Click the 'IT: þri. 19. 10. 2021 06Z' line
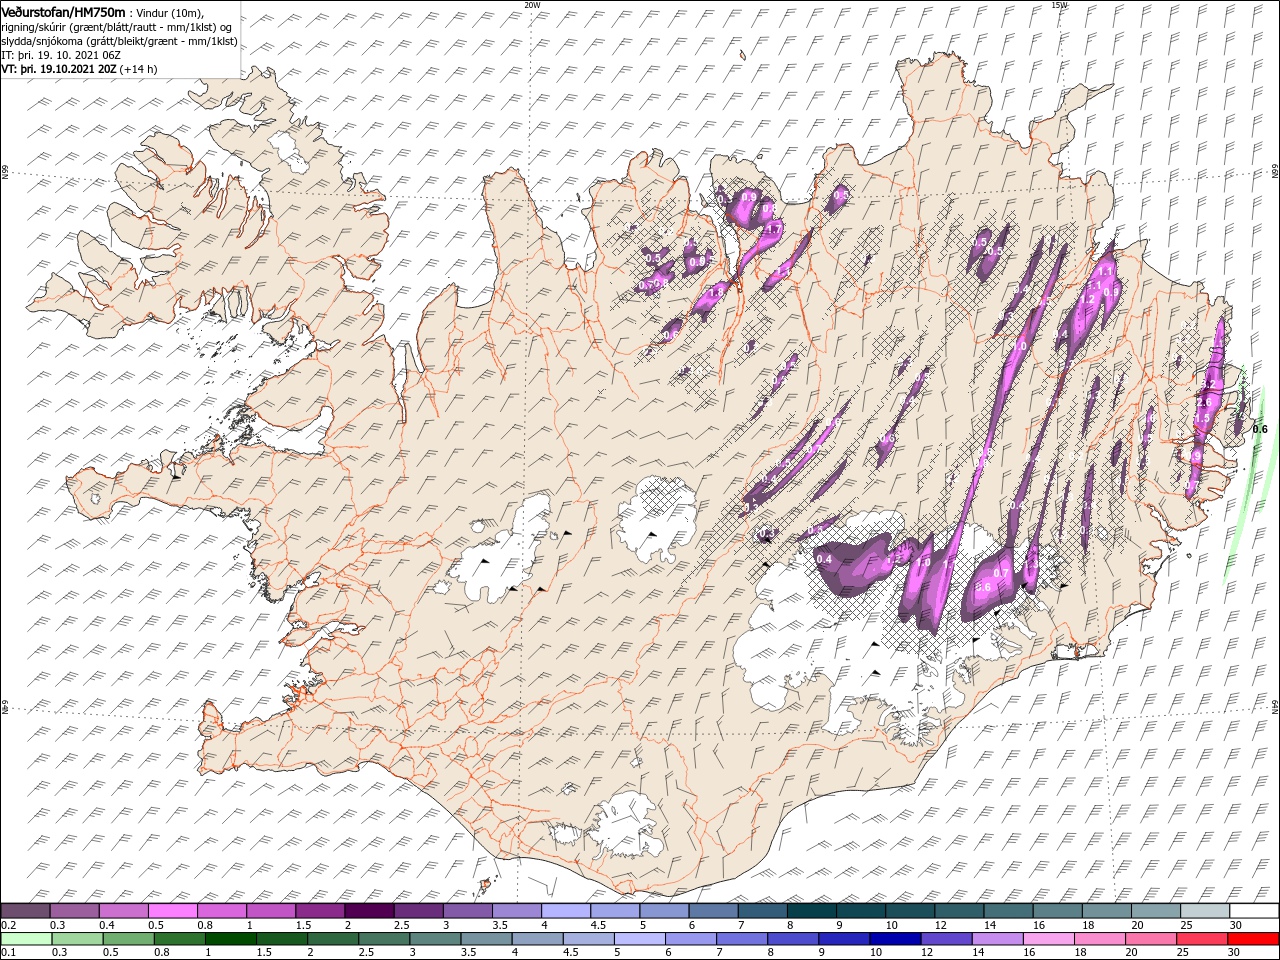 coord(61,55)
